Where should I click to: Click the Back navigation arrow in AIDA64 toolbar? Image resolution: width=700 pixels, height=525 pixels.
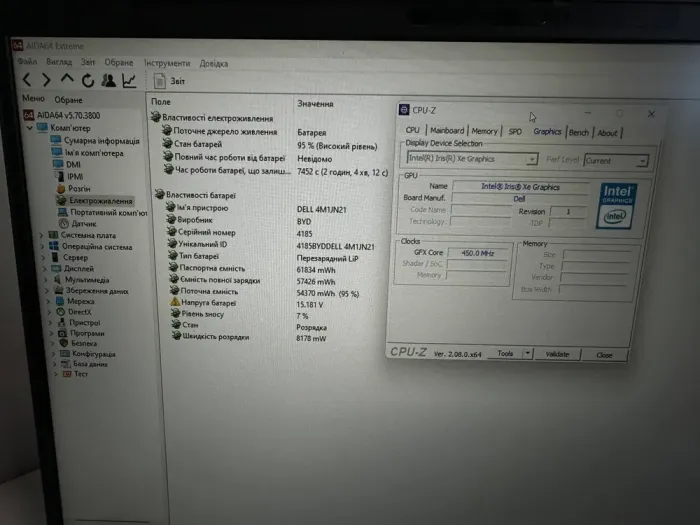[28, 80]
